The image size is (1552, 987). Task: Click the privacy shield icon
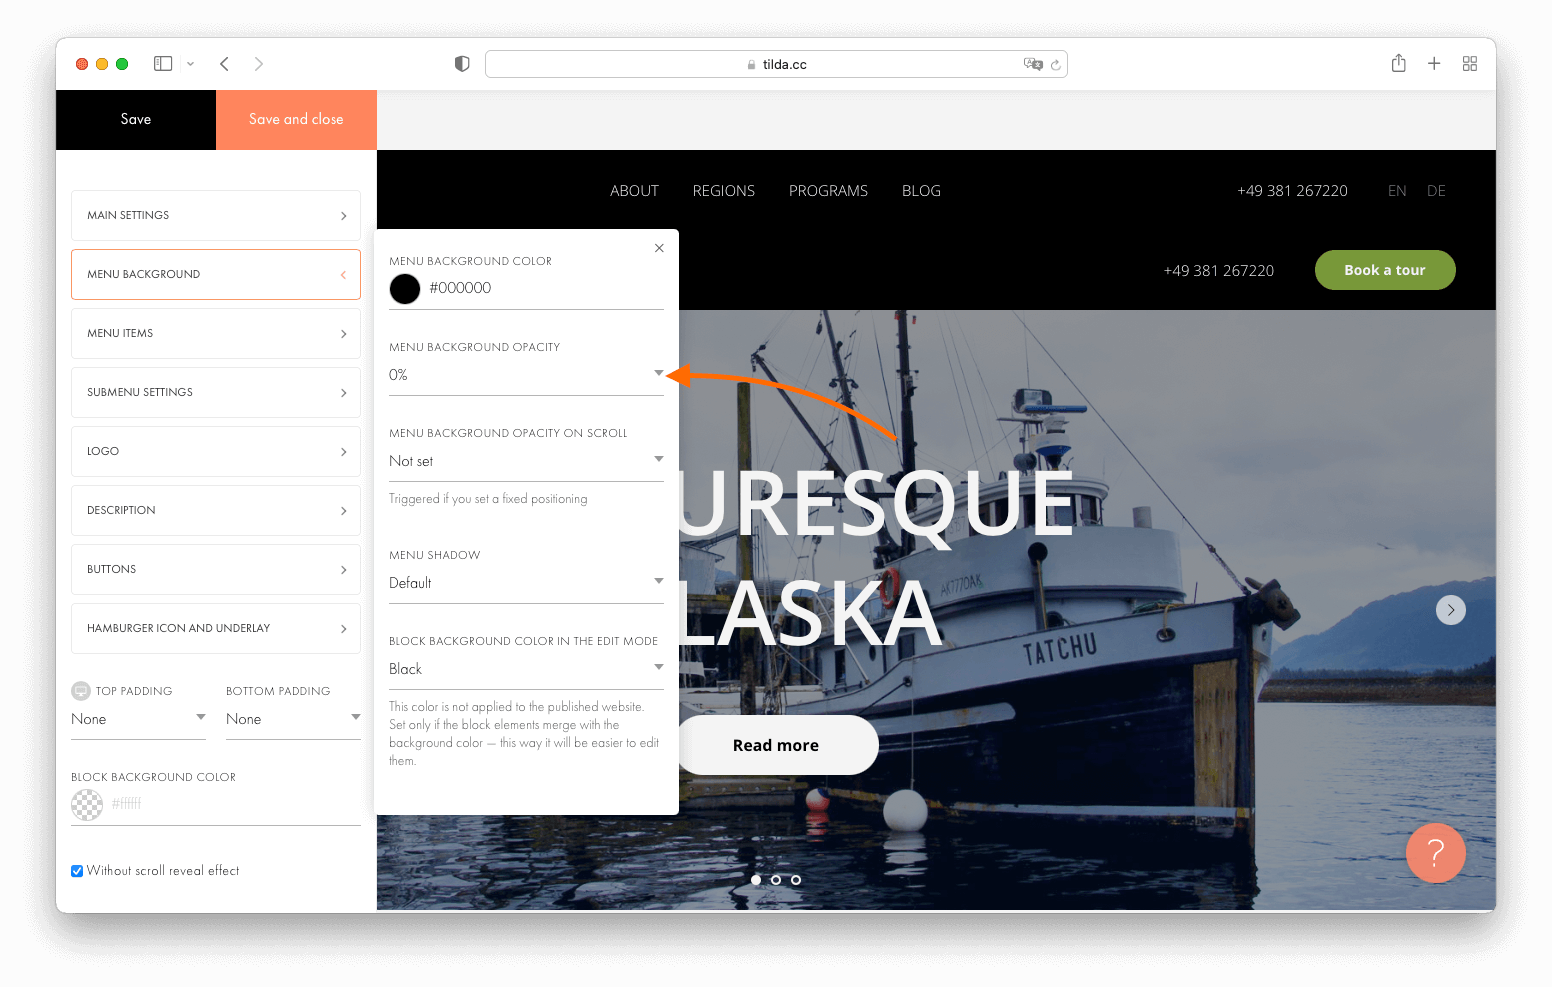(x=461, y=63)
